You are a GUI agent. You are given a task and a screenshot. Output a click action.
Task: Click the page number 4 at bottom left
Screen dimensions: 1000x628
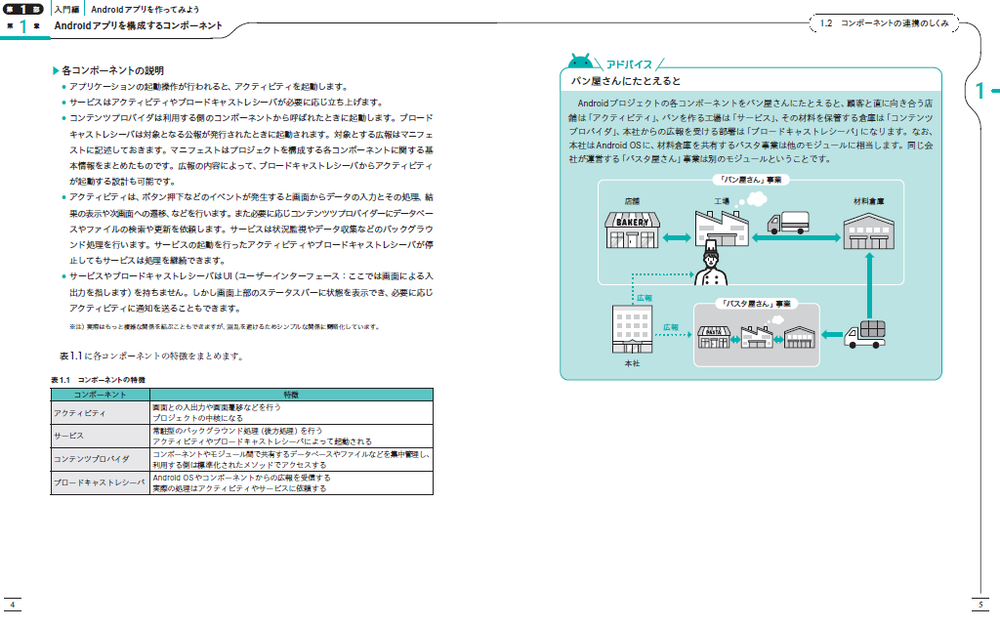pyautogui.click(x=12, y=606)
